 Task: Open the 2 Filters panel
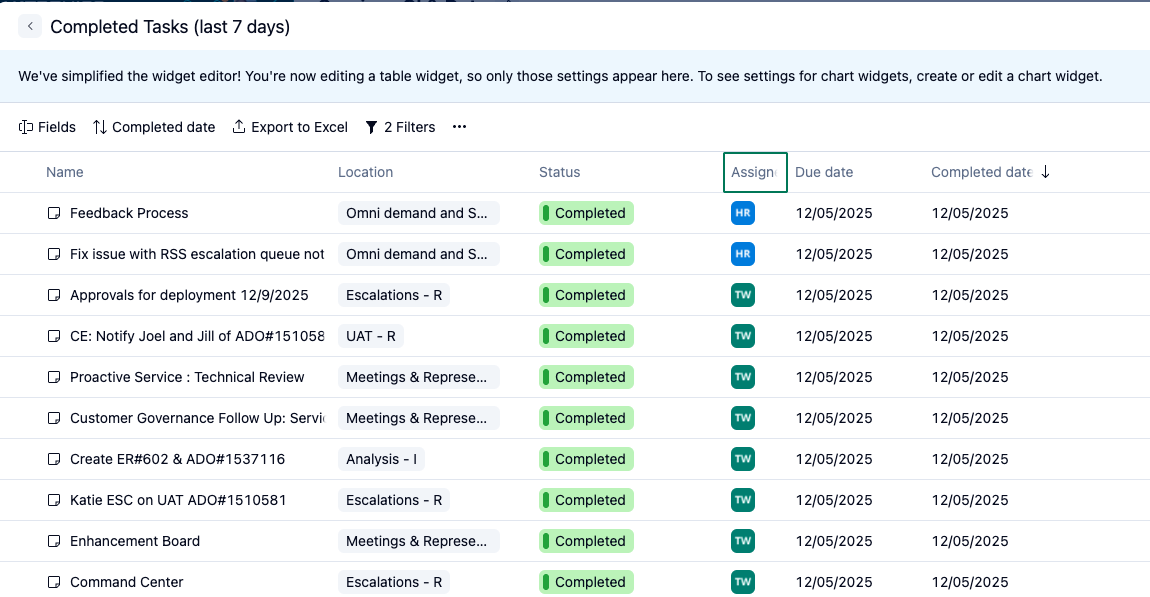pyautogui.click(x=400, y=127)
